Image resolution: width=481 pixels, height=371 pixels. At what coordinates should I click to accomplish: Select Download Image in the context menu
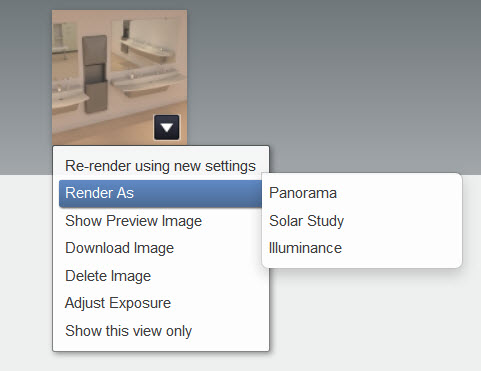tap(160, 248)
